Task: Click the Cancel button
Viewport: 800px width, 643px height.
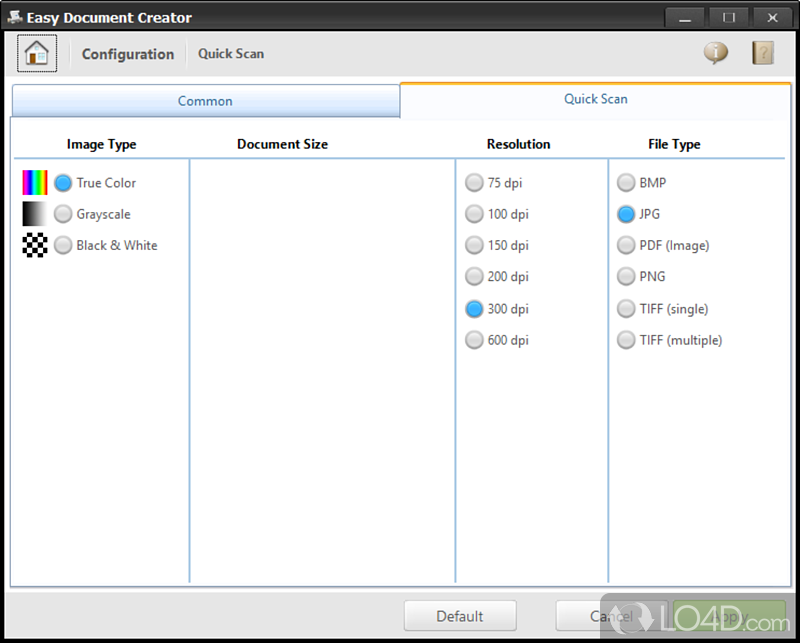Action: point(611,616)
